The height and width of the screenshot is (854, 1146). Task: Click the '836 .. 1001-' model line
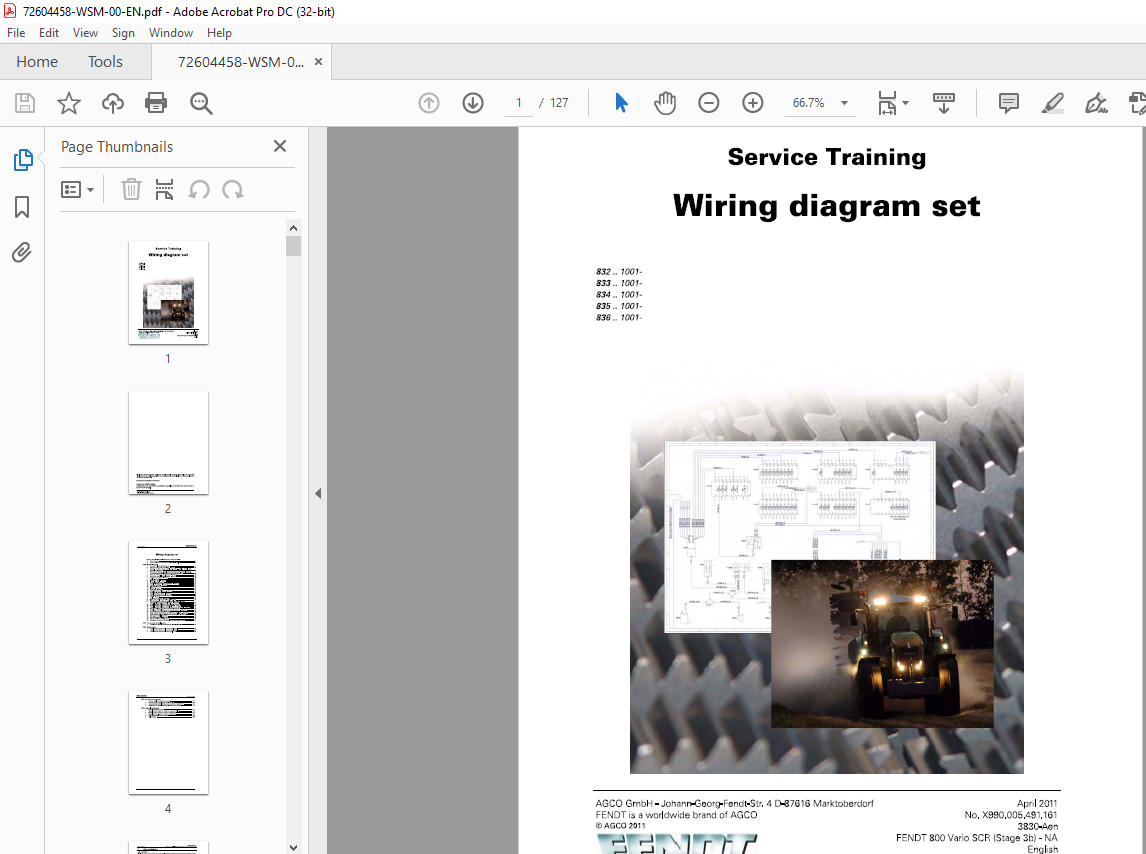619,318
